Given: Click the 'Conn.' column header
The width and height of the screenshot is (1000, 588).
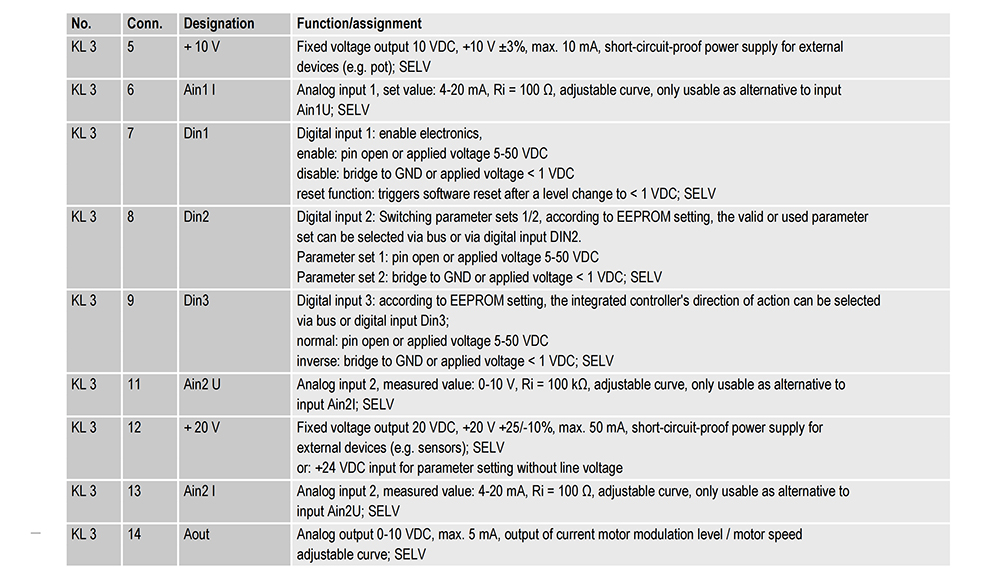Looking at the screenshot, I should pyautogui.click(x=145, y=23).
